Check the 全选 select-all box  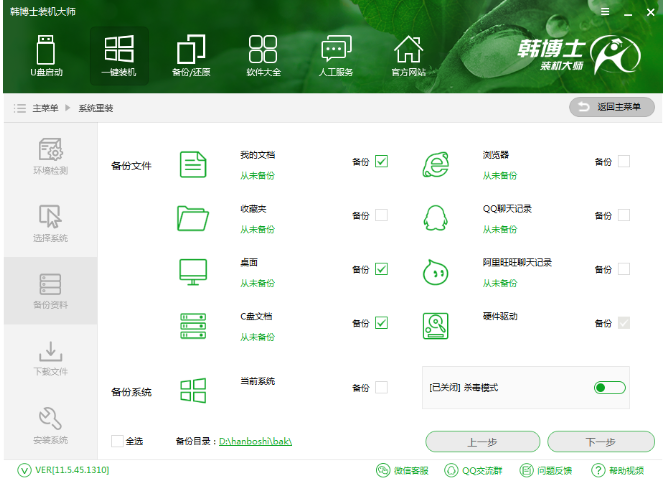point(117,441)
